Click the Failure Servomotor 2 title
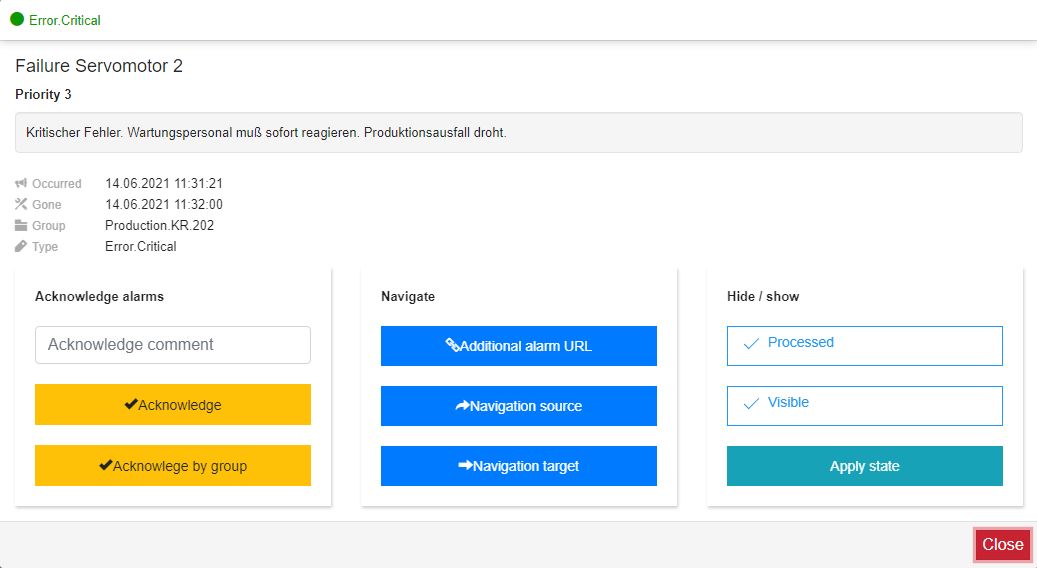This screenshot has width=1037, height=568. (x=99, y=65)
